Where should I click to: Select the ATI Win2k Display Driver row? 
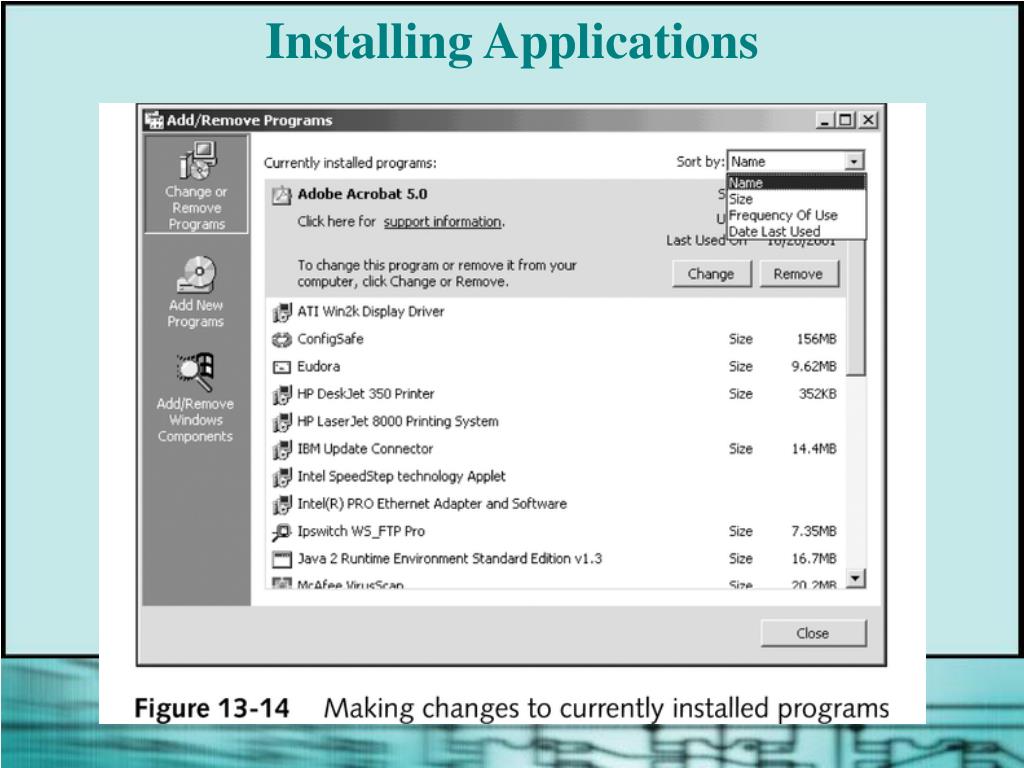pyautogui.click(x=556, y=312)
